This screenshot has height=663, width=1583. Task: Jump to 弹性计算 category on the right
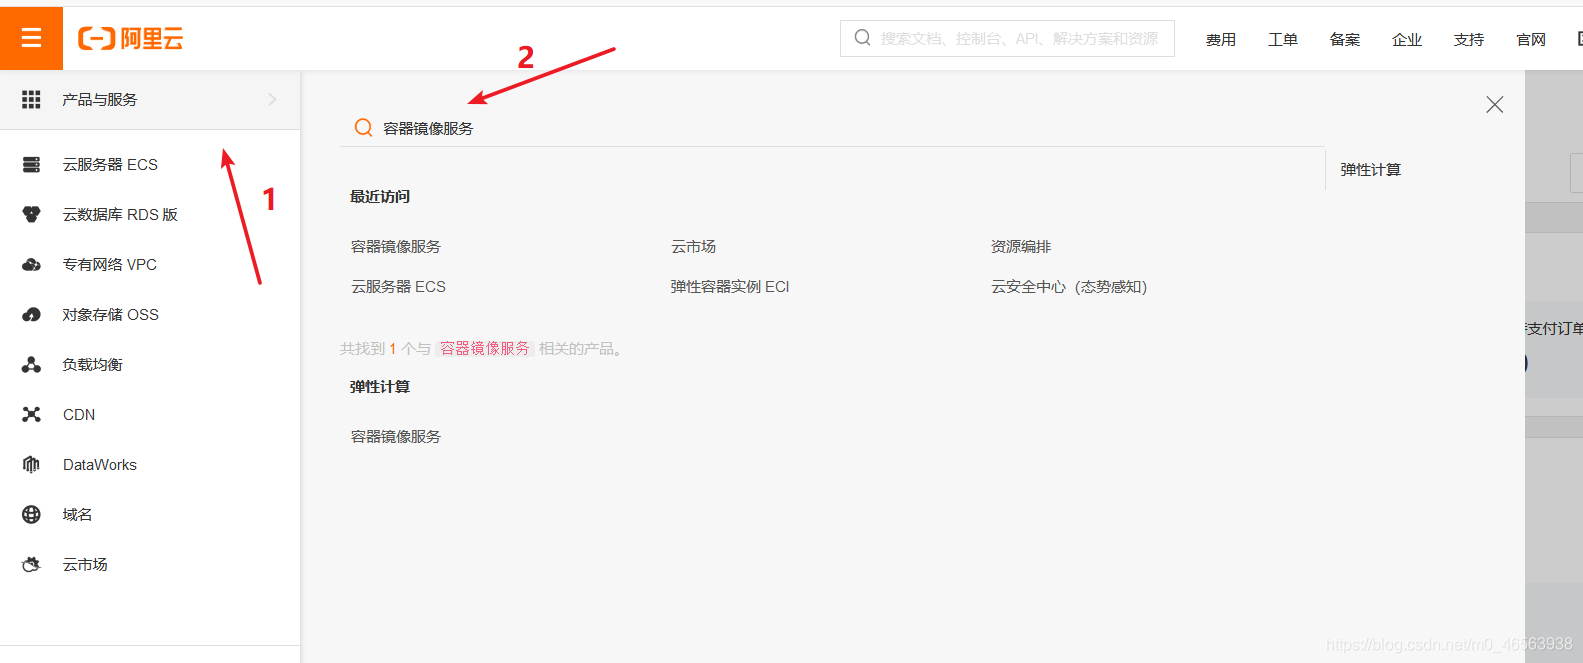pyautogui.click(x=1371, y=169)
